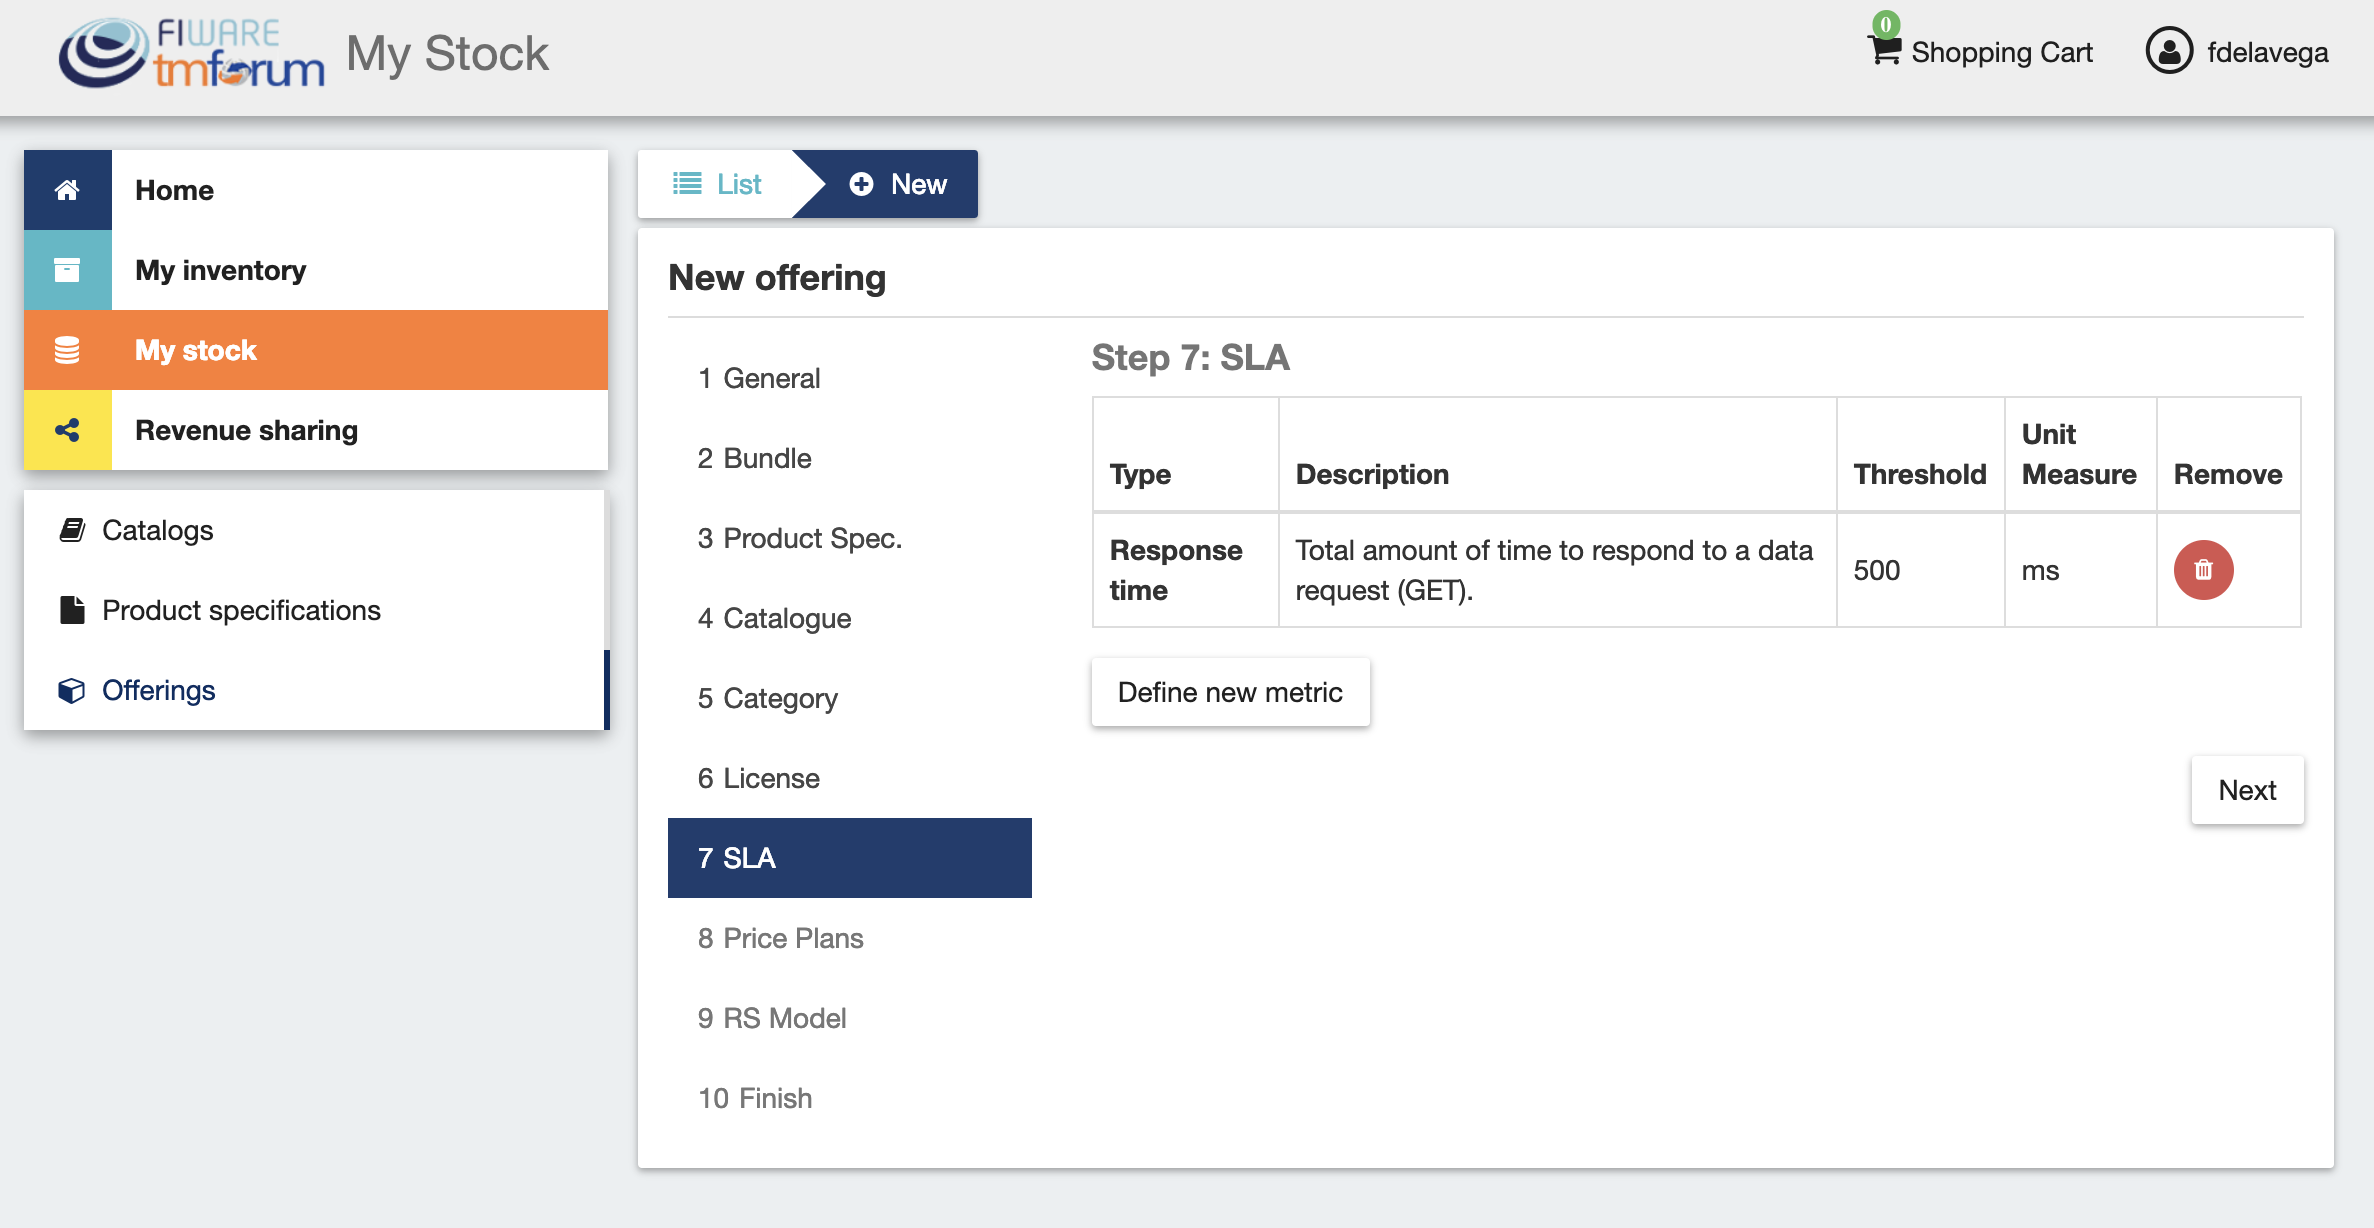Click the My Stock page title
The image size is (2374, 1228).
click(x=447, y=54)
